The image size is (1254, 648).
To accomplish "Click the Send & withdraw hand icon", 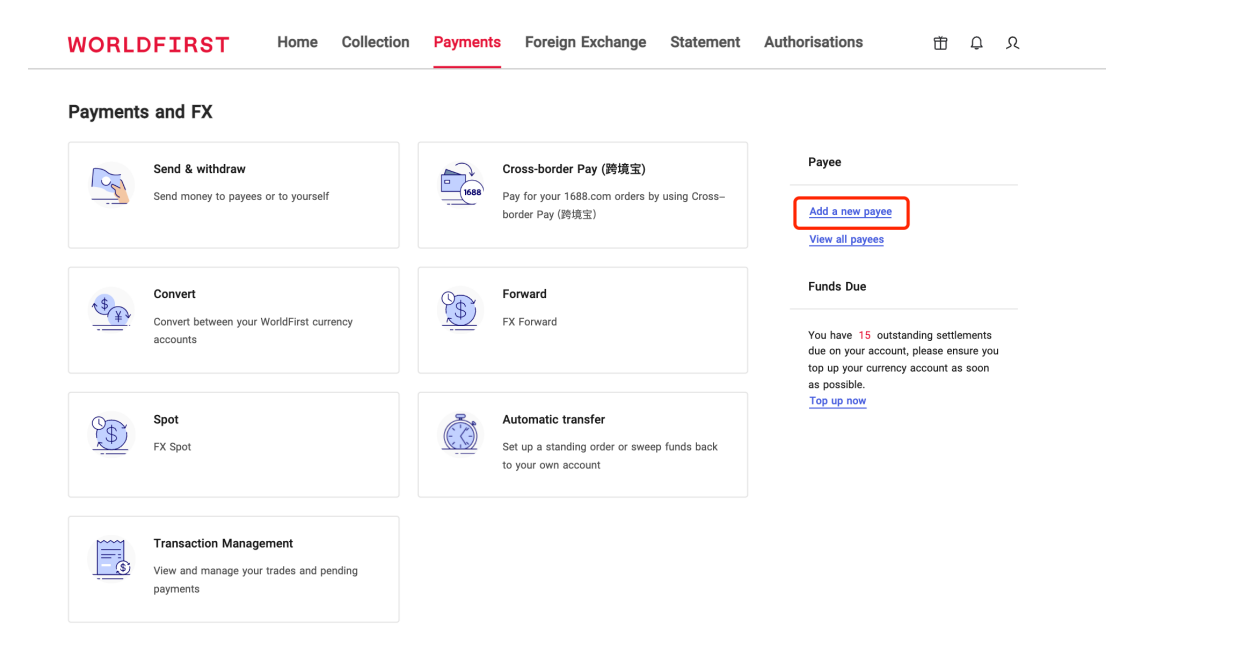I will click(x=111, y=185).
